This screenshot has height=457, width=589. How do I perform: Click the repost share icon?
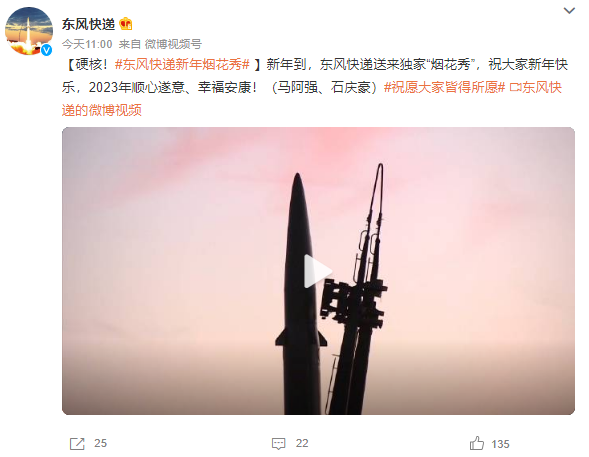click(77, 443)
